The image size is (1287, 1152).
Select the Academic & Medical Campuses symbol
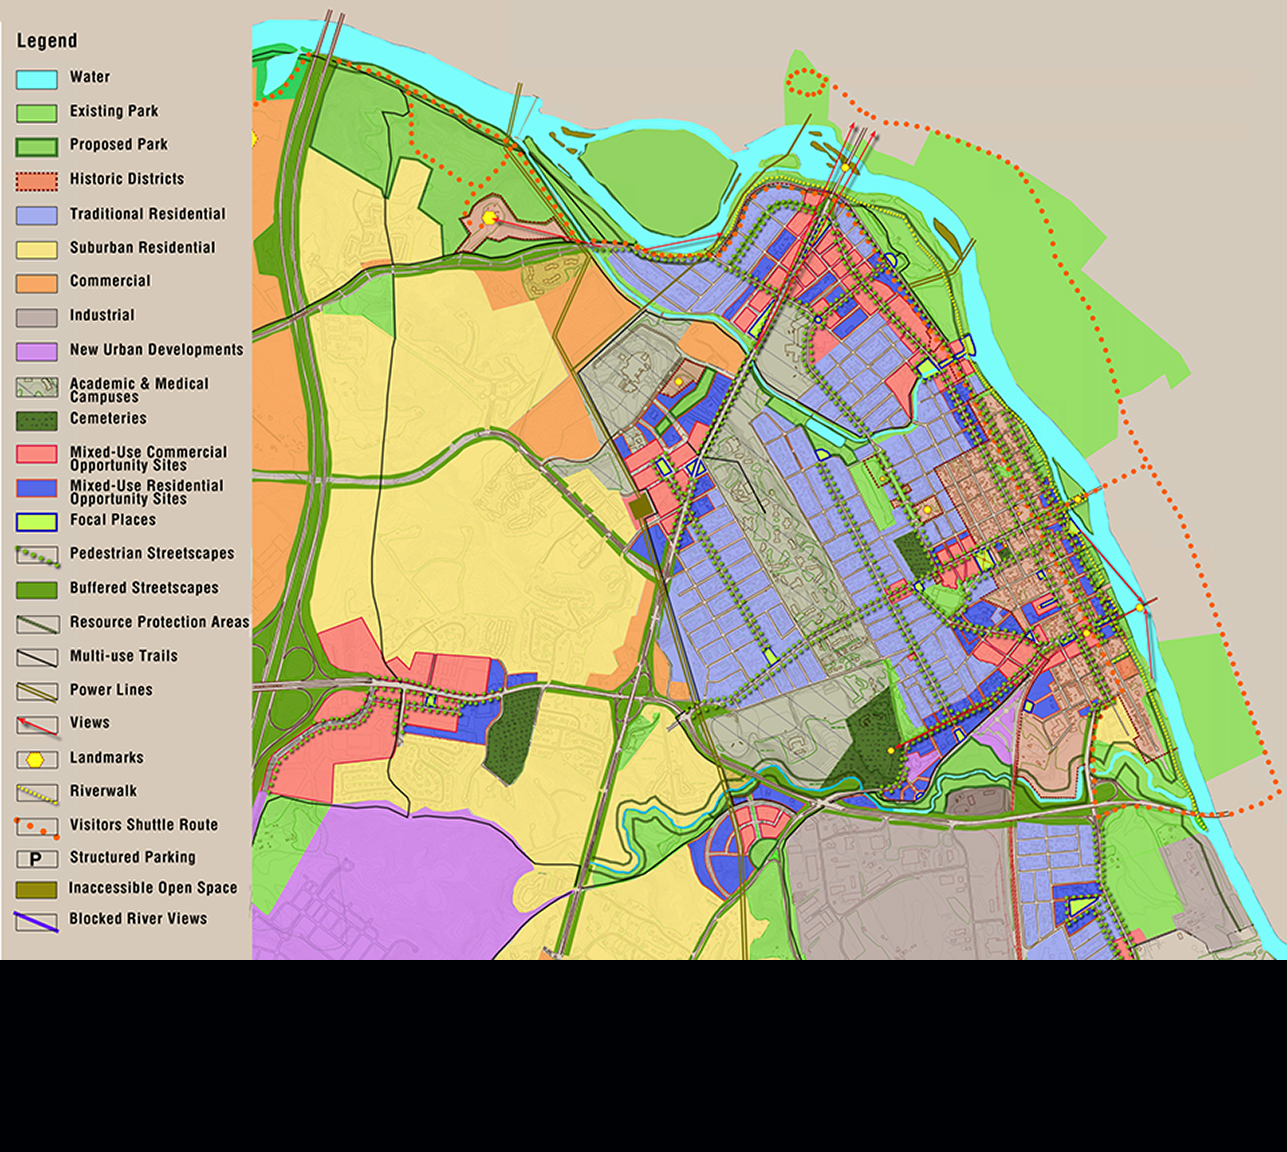tap(36, 387)
